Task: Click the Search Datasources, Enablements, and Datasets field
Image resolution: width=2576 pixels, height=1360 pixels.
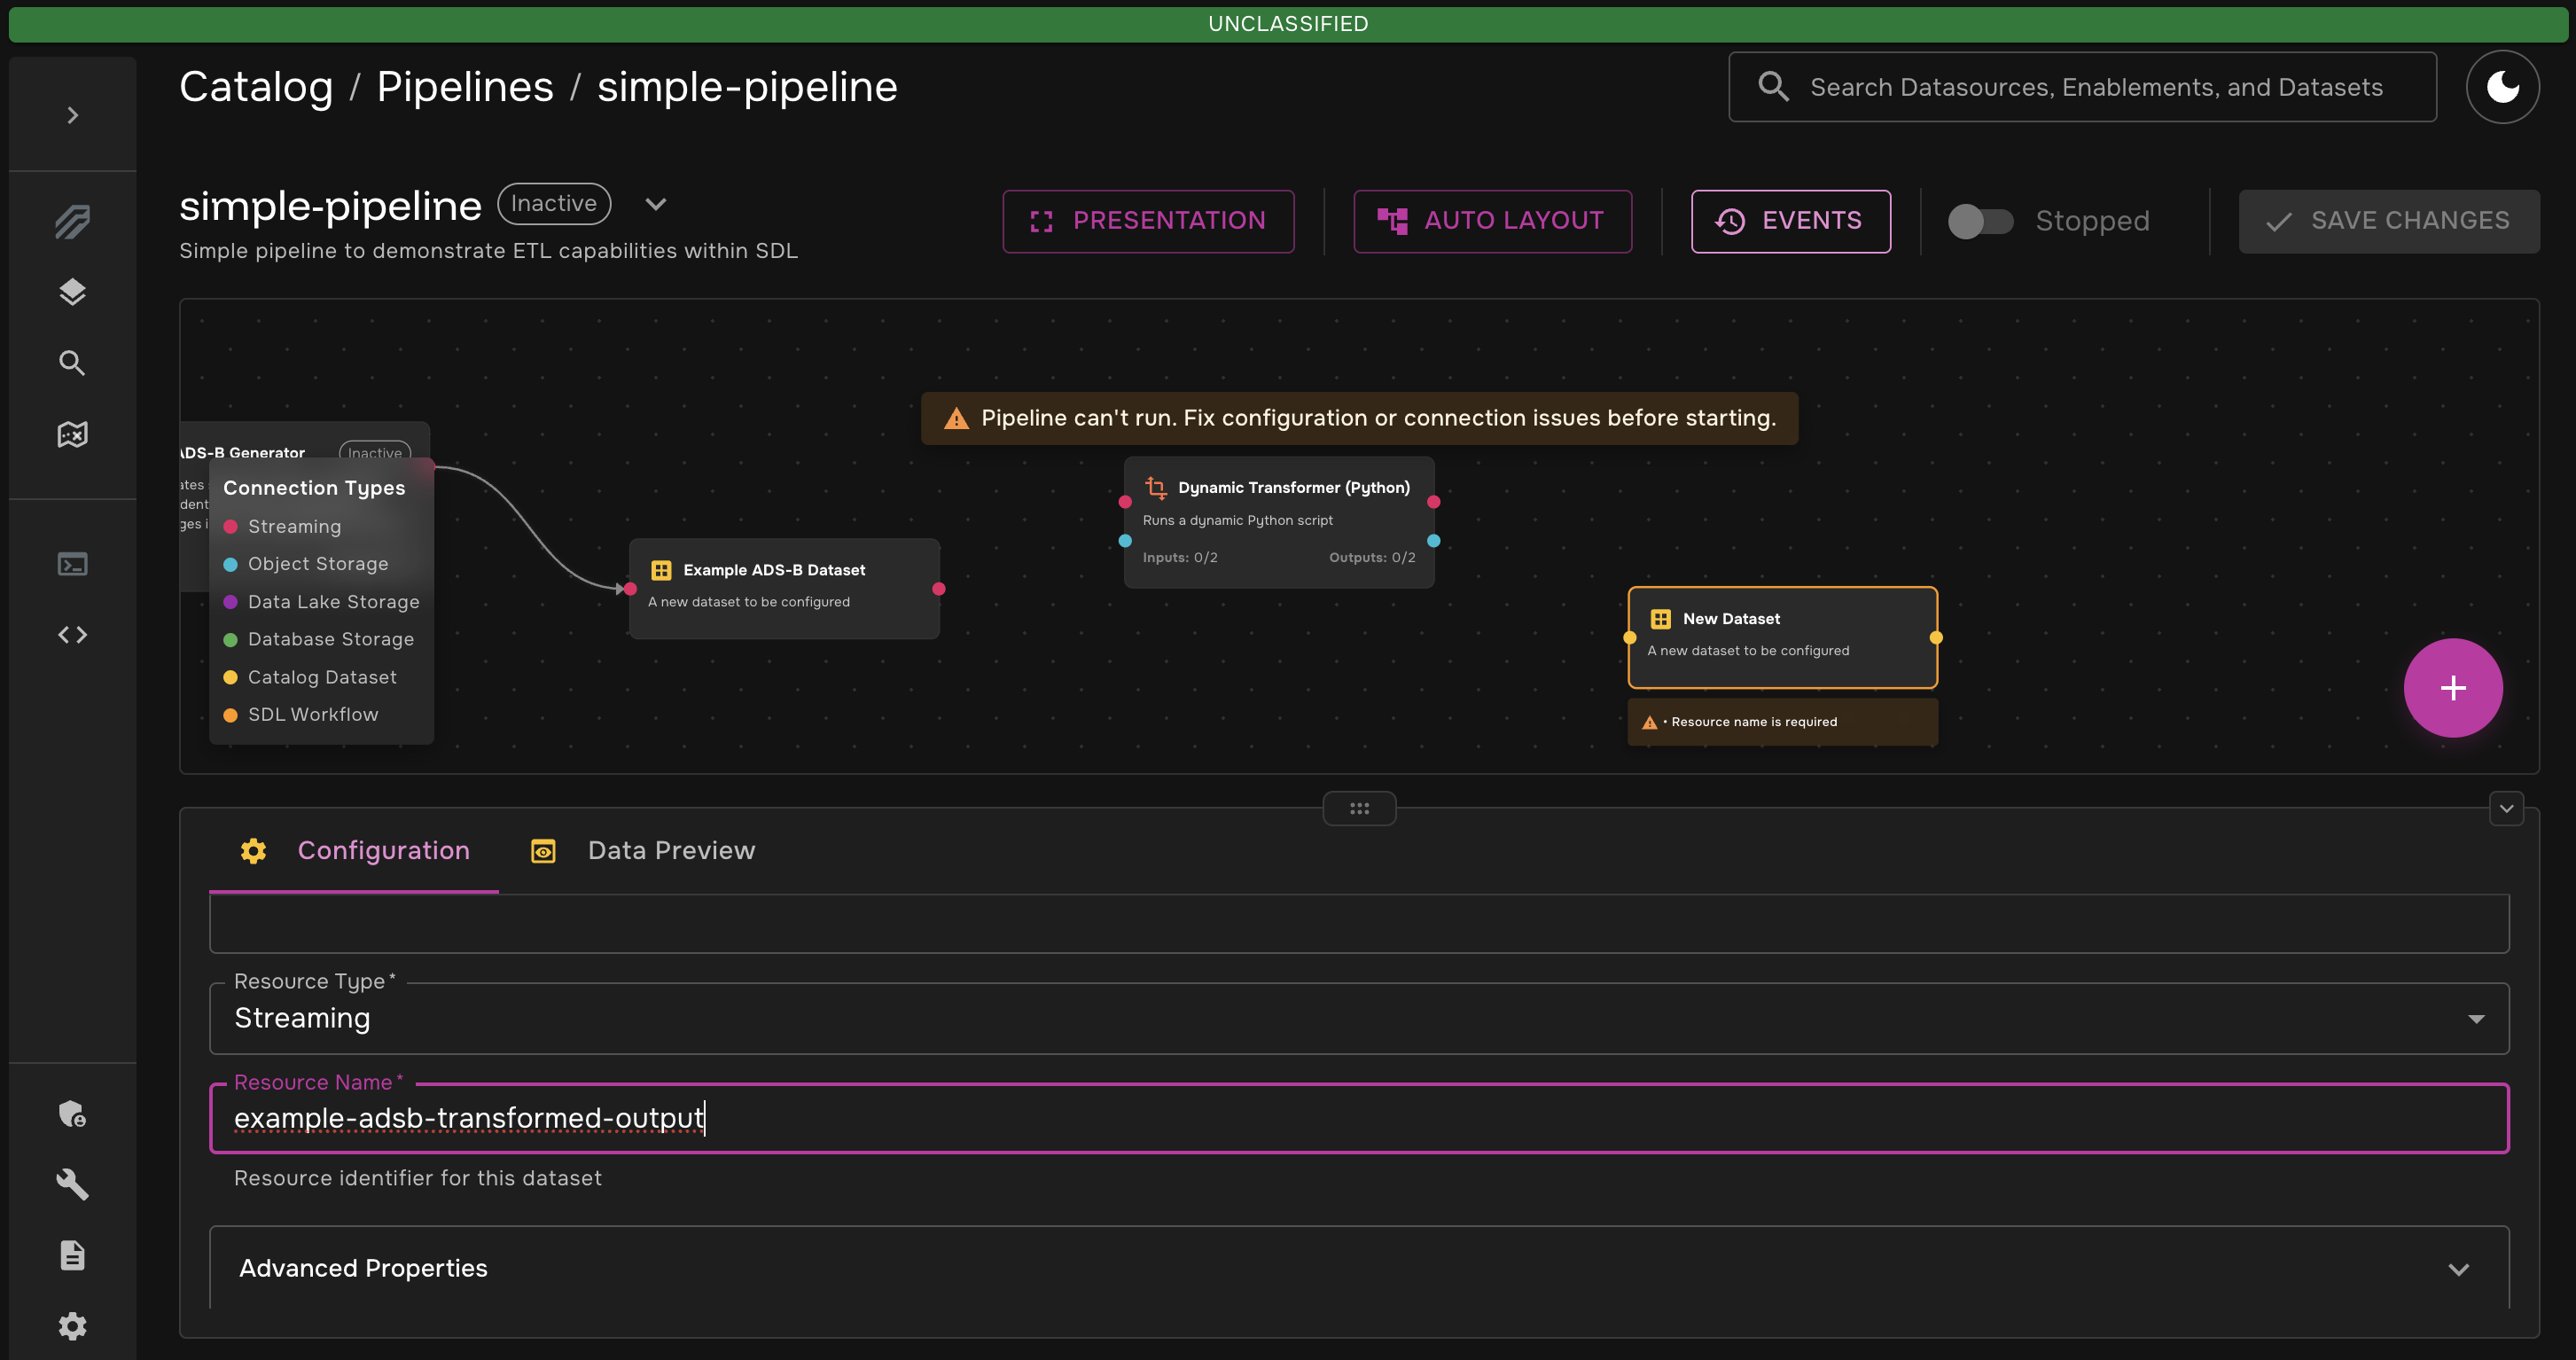Action: (x=2082, y=87)
